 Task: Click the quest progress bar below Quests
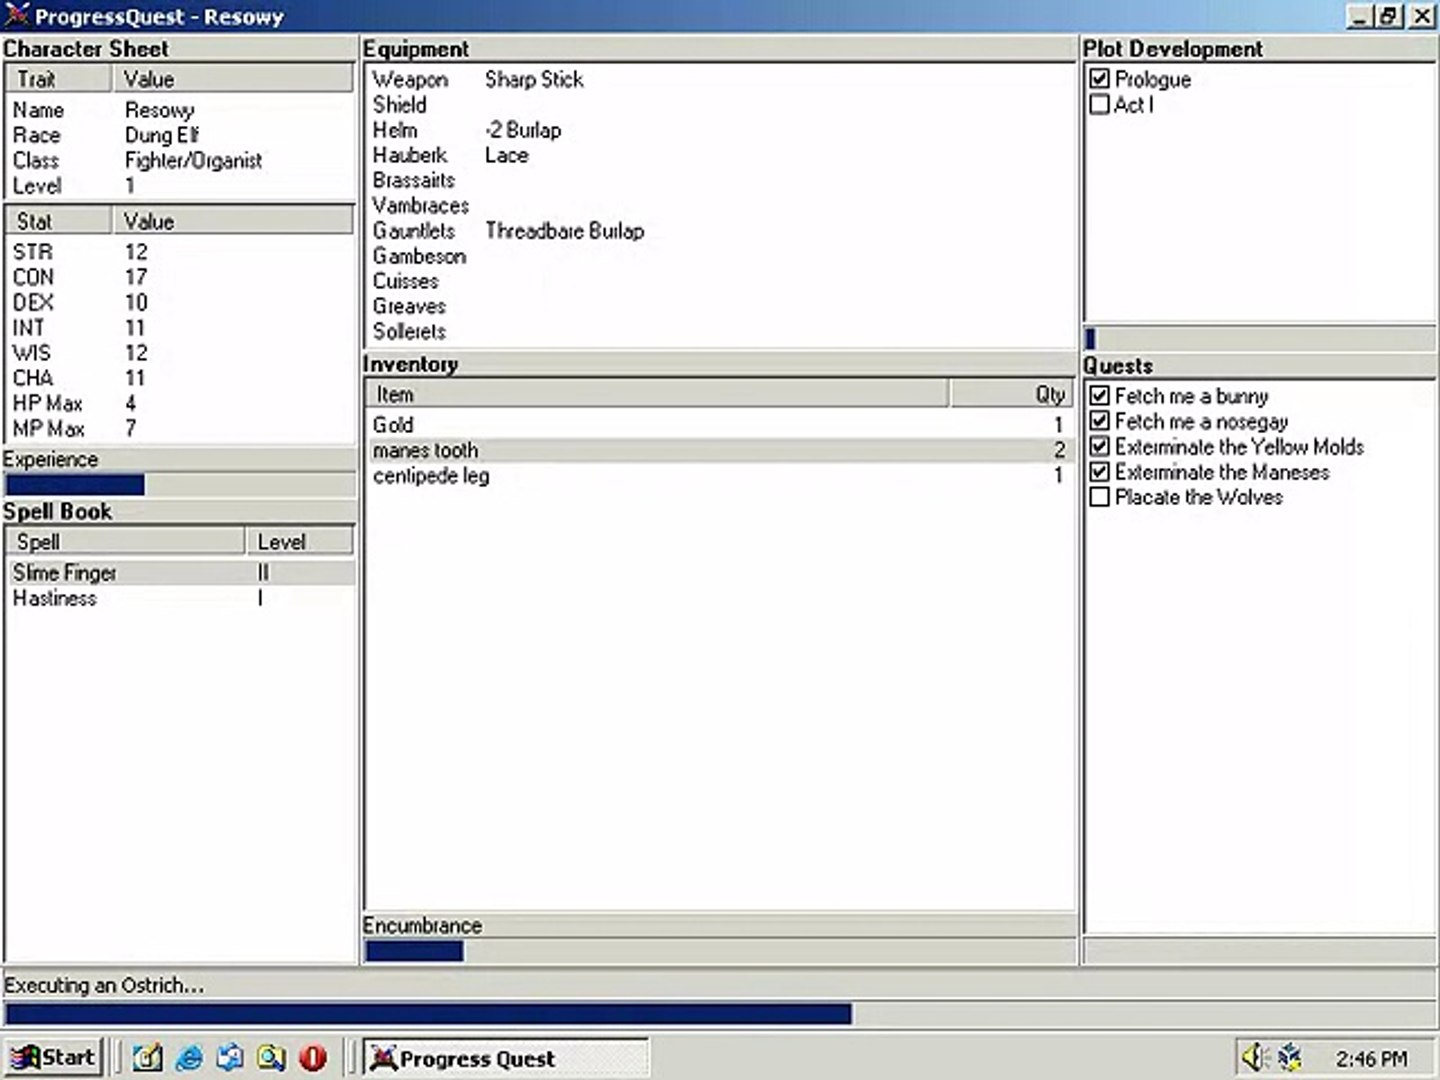pos(1260,951)
